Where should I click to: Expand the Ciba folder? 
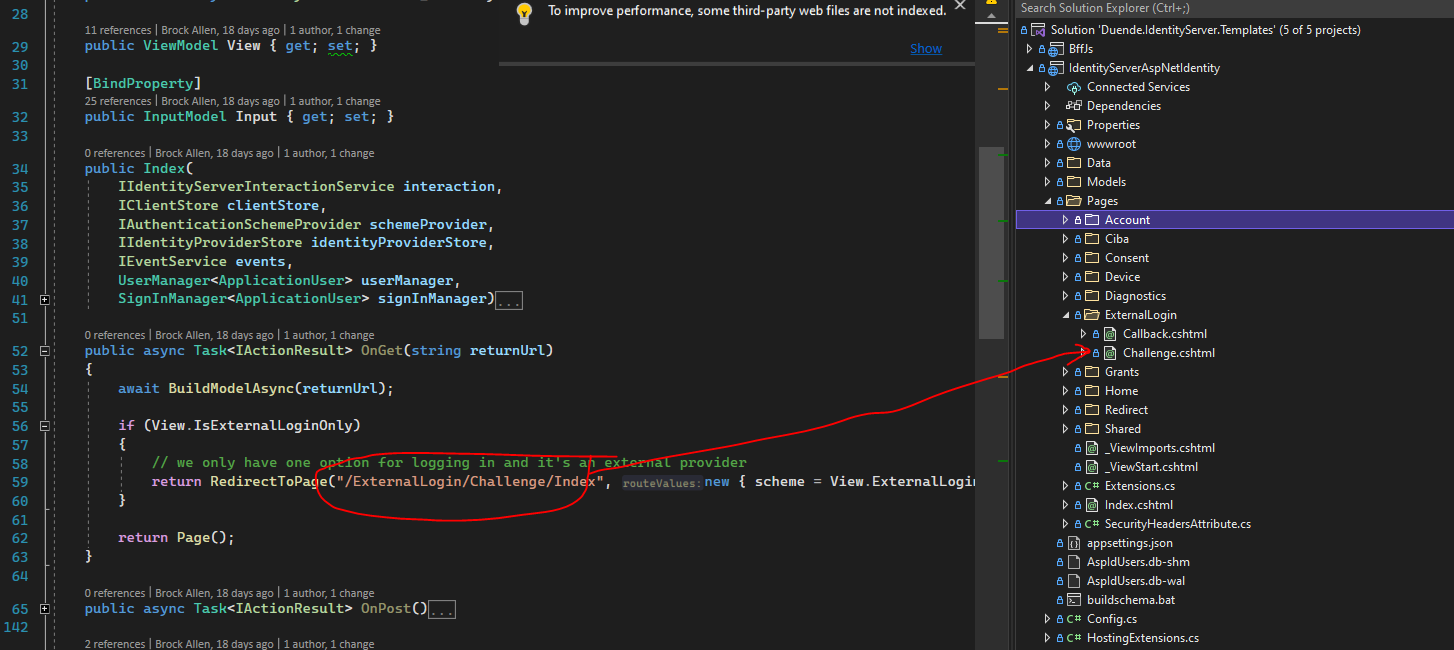tap(1065, 239)
